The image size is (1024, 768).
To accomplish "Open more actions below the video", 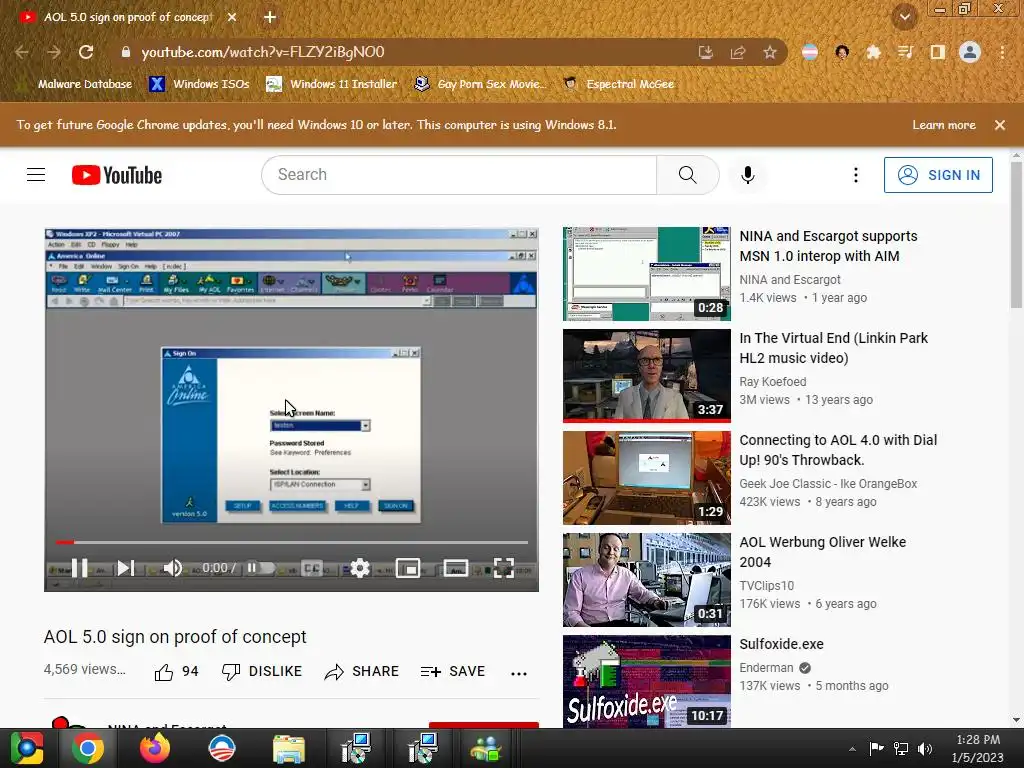I will (519, 673).
